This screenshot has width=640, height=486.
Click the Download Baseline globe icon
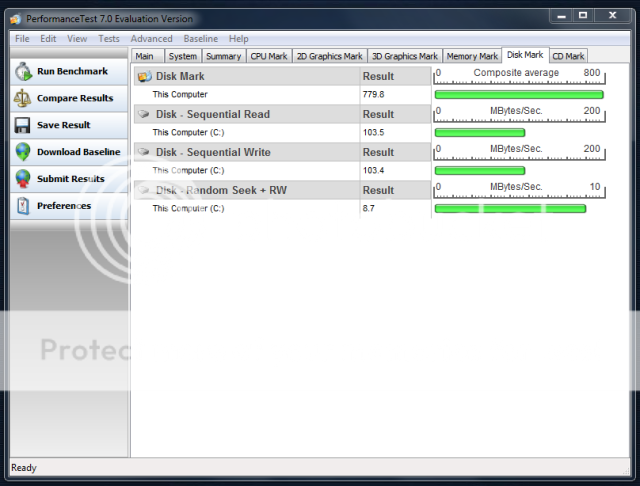click(x=22, y=152)
